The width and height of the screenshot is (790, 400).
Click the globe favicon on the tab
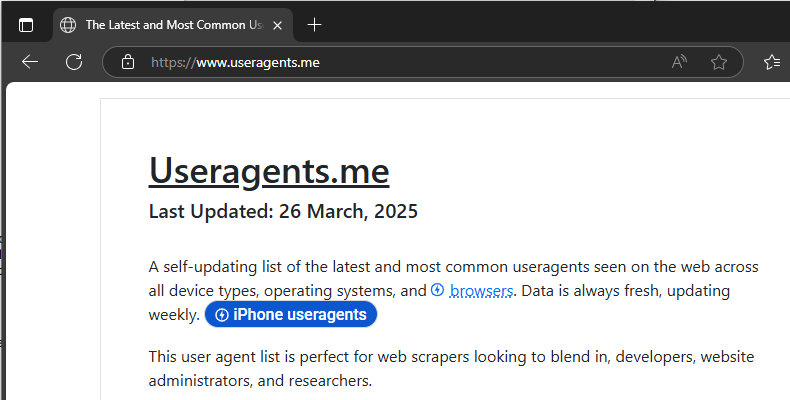click(x=69, y=25)
